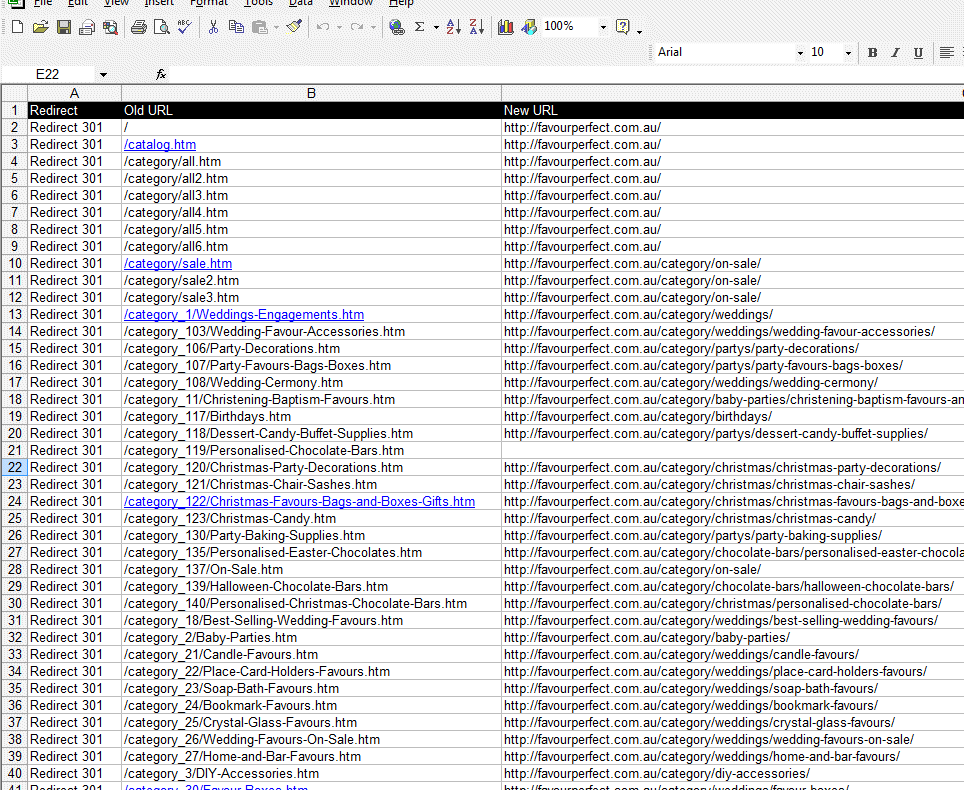Viewport: 964px width, 790px height.
Task: Open Print Preview
Action: pyautogui.click(x=162, y=27)
